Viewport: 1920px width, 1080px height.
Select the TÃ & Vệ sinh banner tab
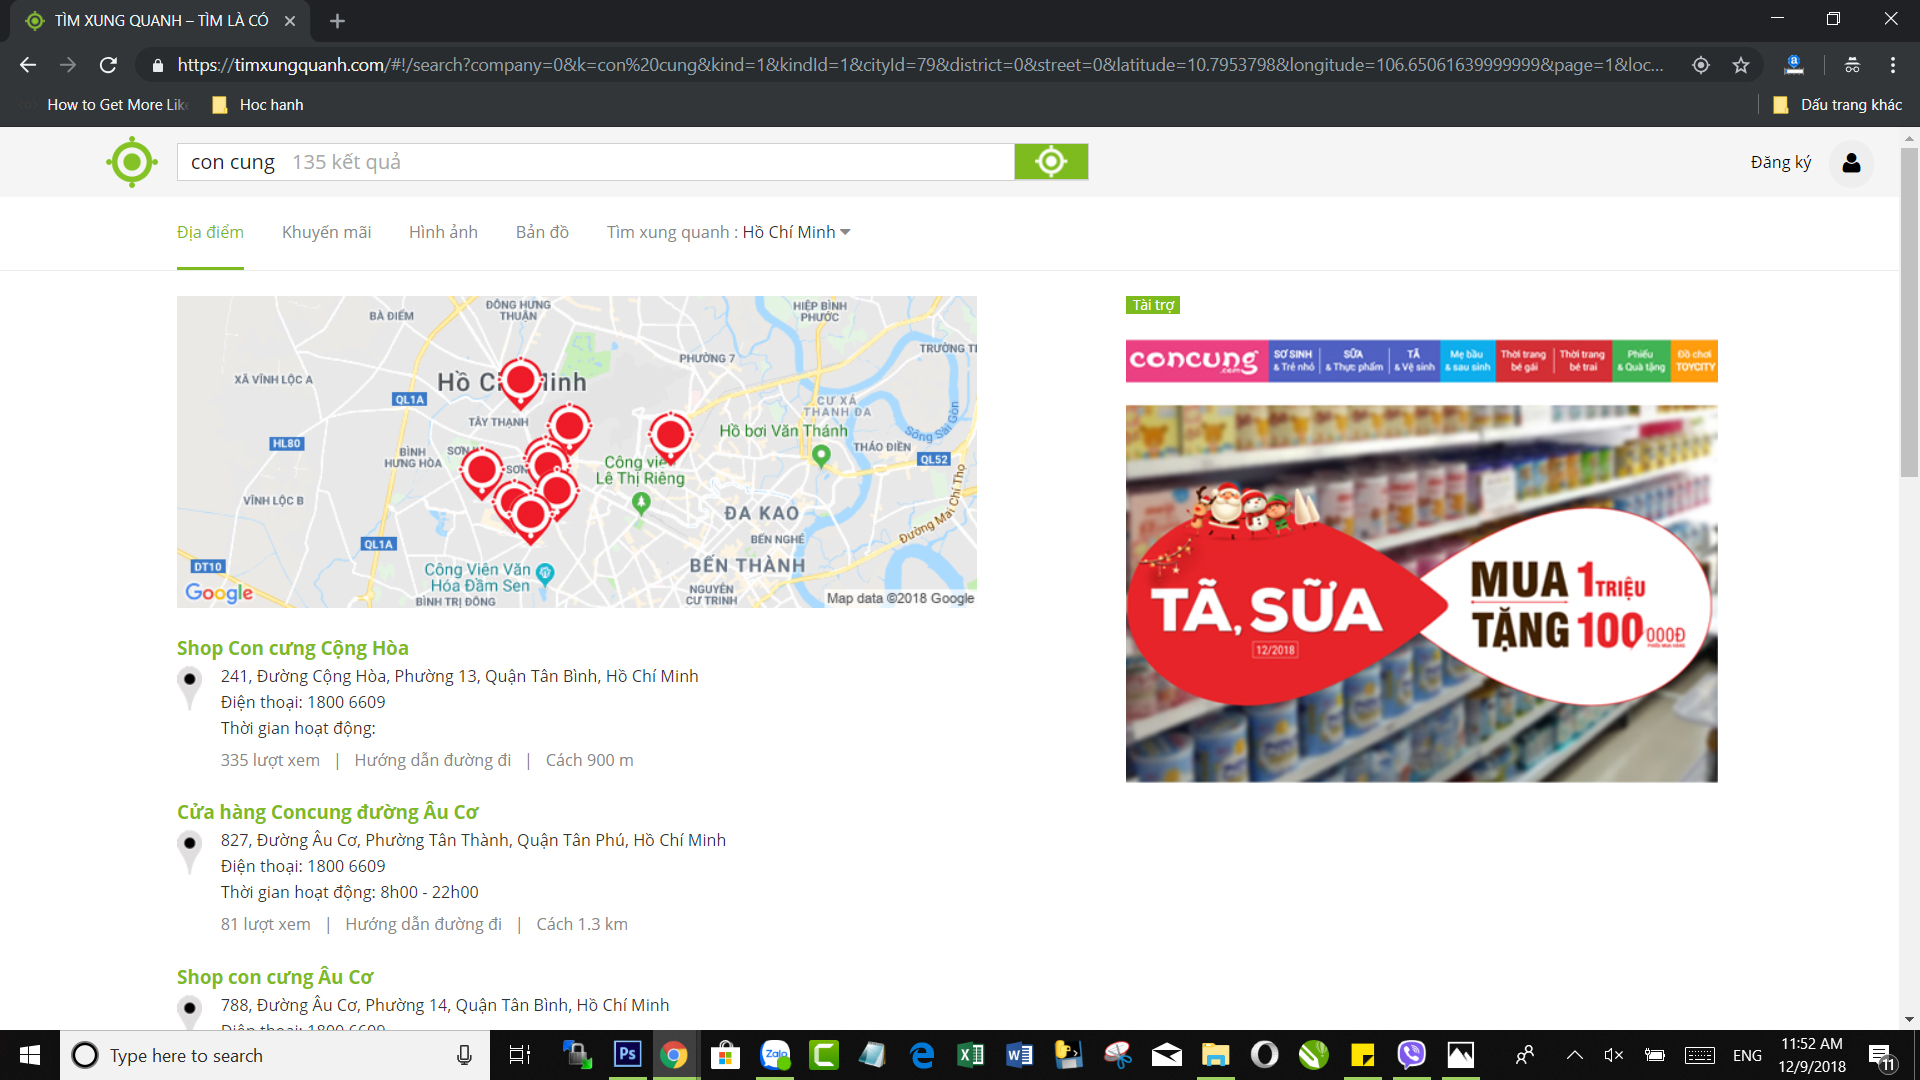coord(1414,361)
